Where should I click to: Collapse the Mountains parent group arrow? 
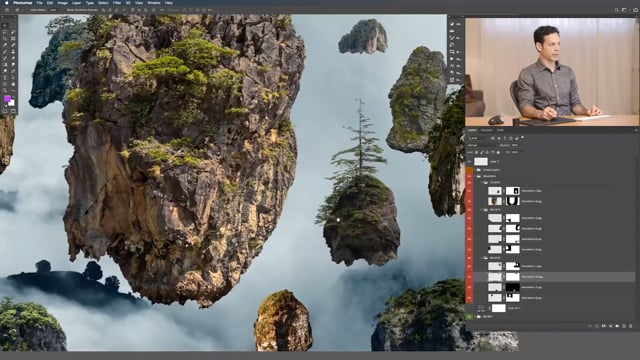pyautogui.click(x=475, y=176)
